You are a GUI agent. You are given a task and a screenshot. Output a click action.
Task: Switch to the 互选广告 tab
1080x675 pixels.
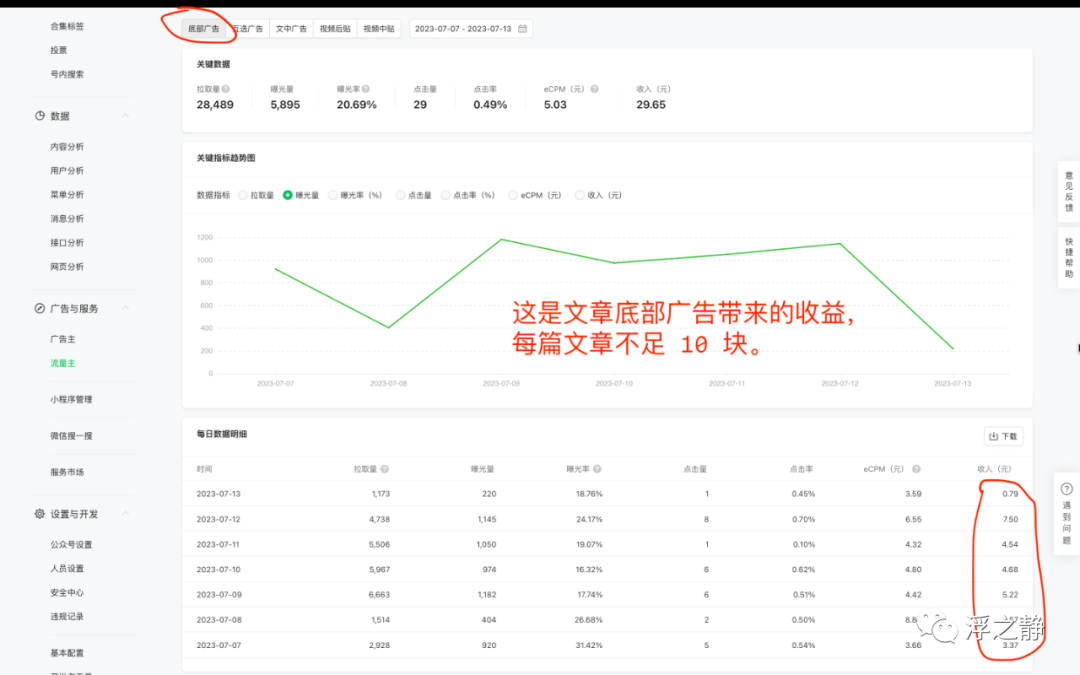[248, 29]
